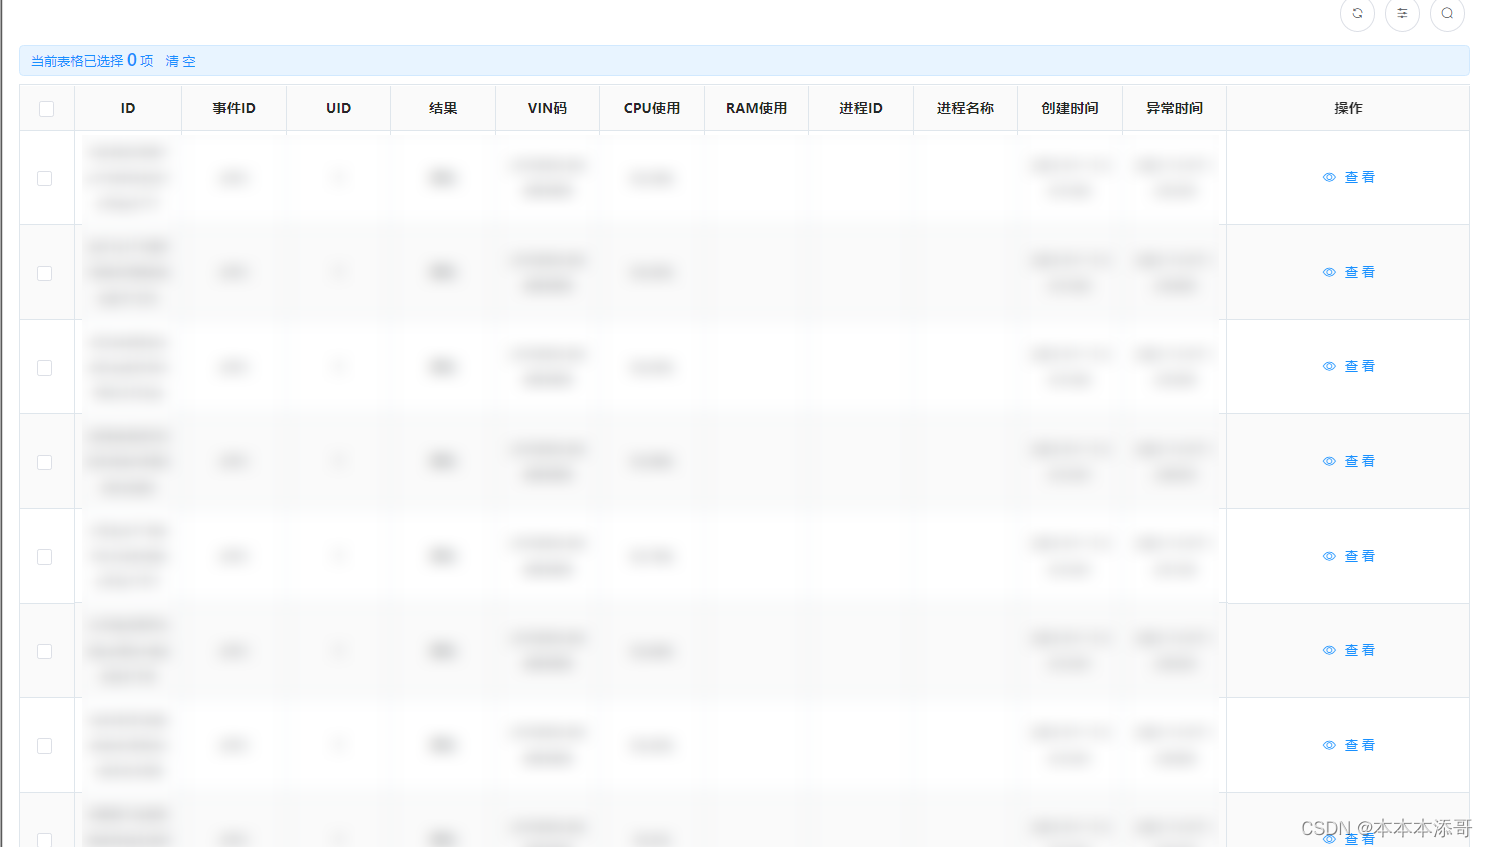Click the refresh table icon
Screen dimensions: 1488x847
(x=1357, y=14)
